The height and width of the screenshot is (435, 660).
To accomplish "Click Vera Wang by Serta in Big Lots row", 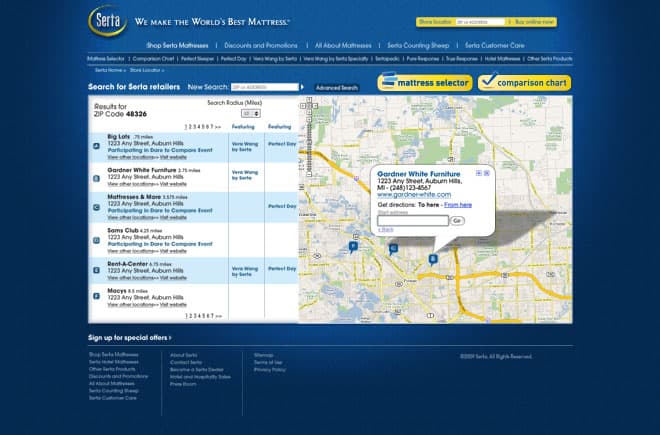I will click(245, 147).
